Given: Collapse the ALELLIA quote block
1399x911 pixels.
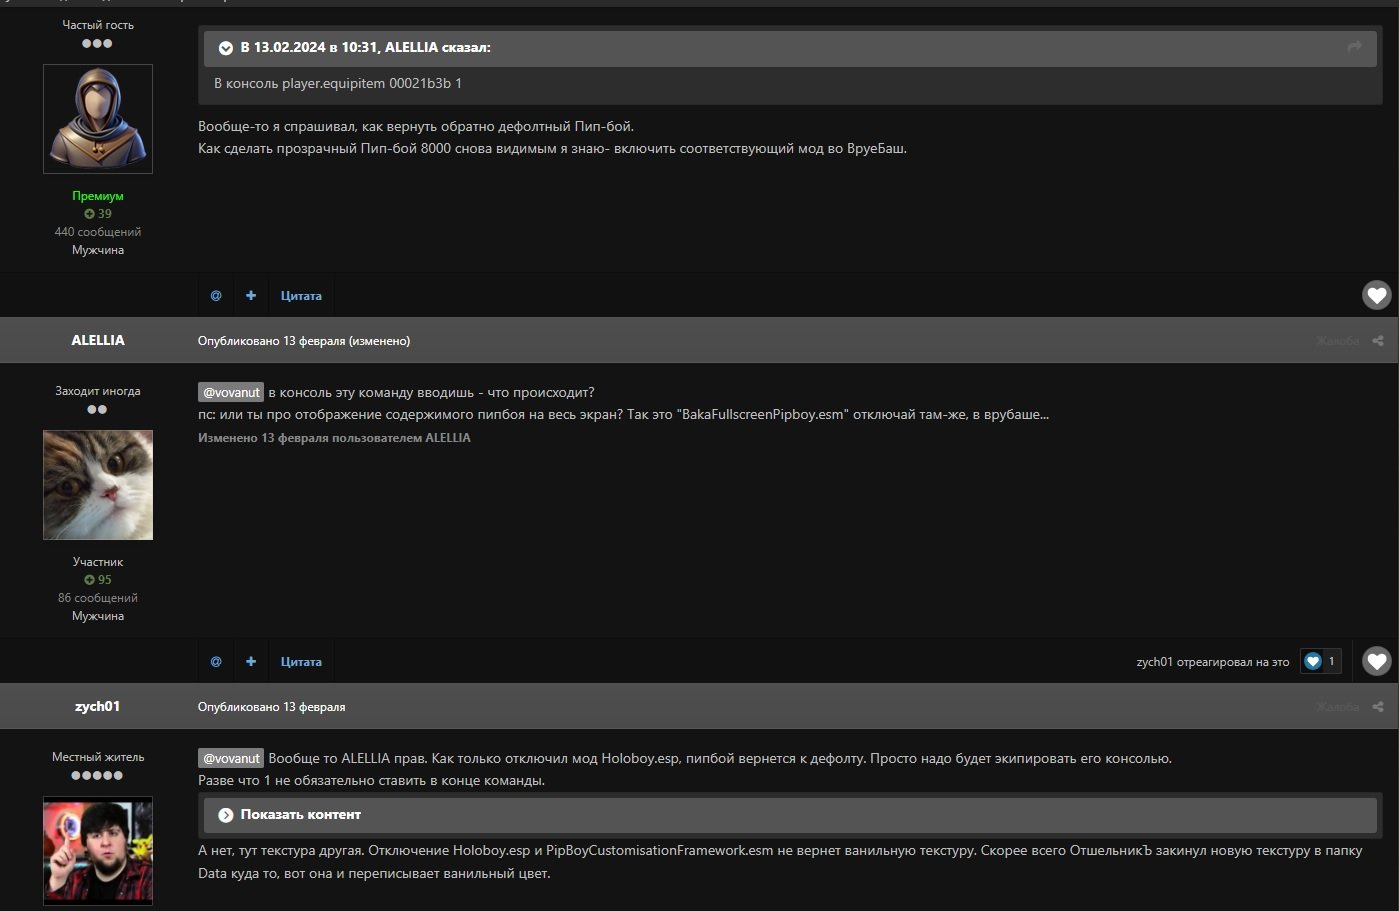Looking at the screenshot, I should (226, 48).
